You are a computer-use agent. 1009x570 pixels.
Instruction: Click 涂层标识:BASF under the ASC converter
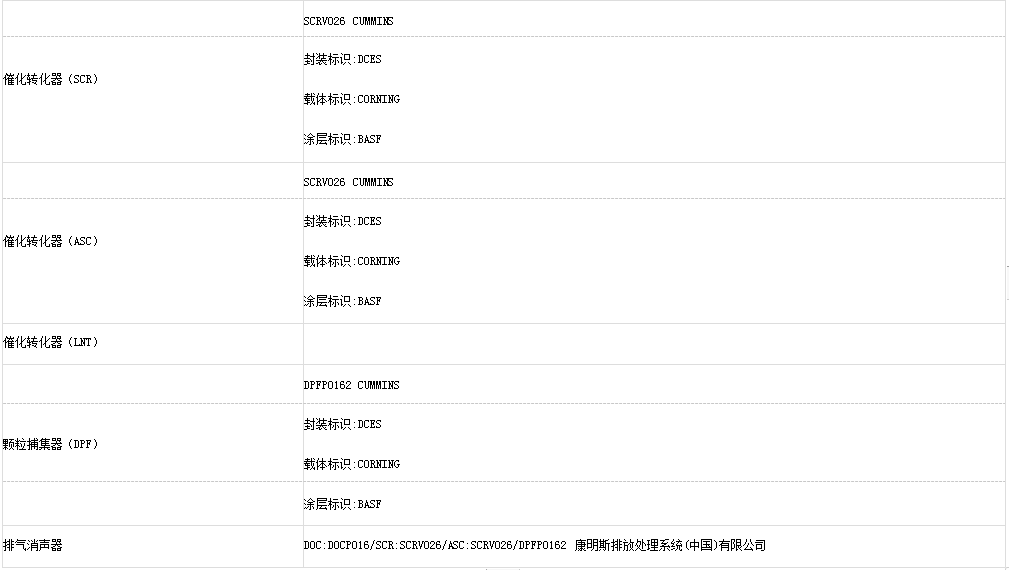(x=342, y=301)
